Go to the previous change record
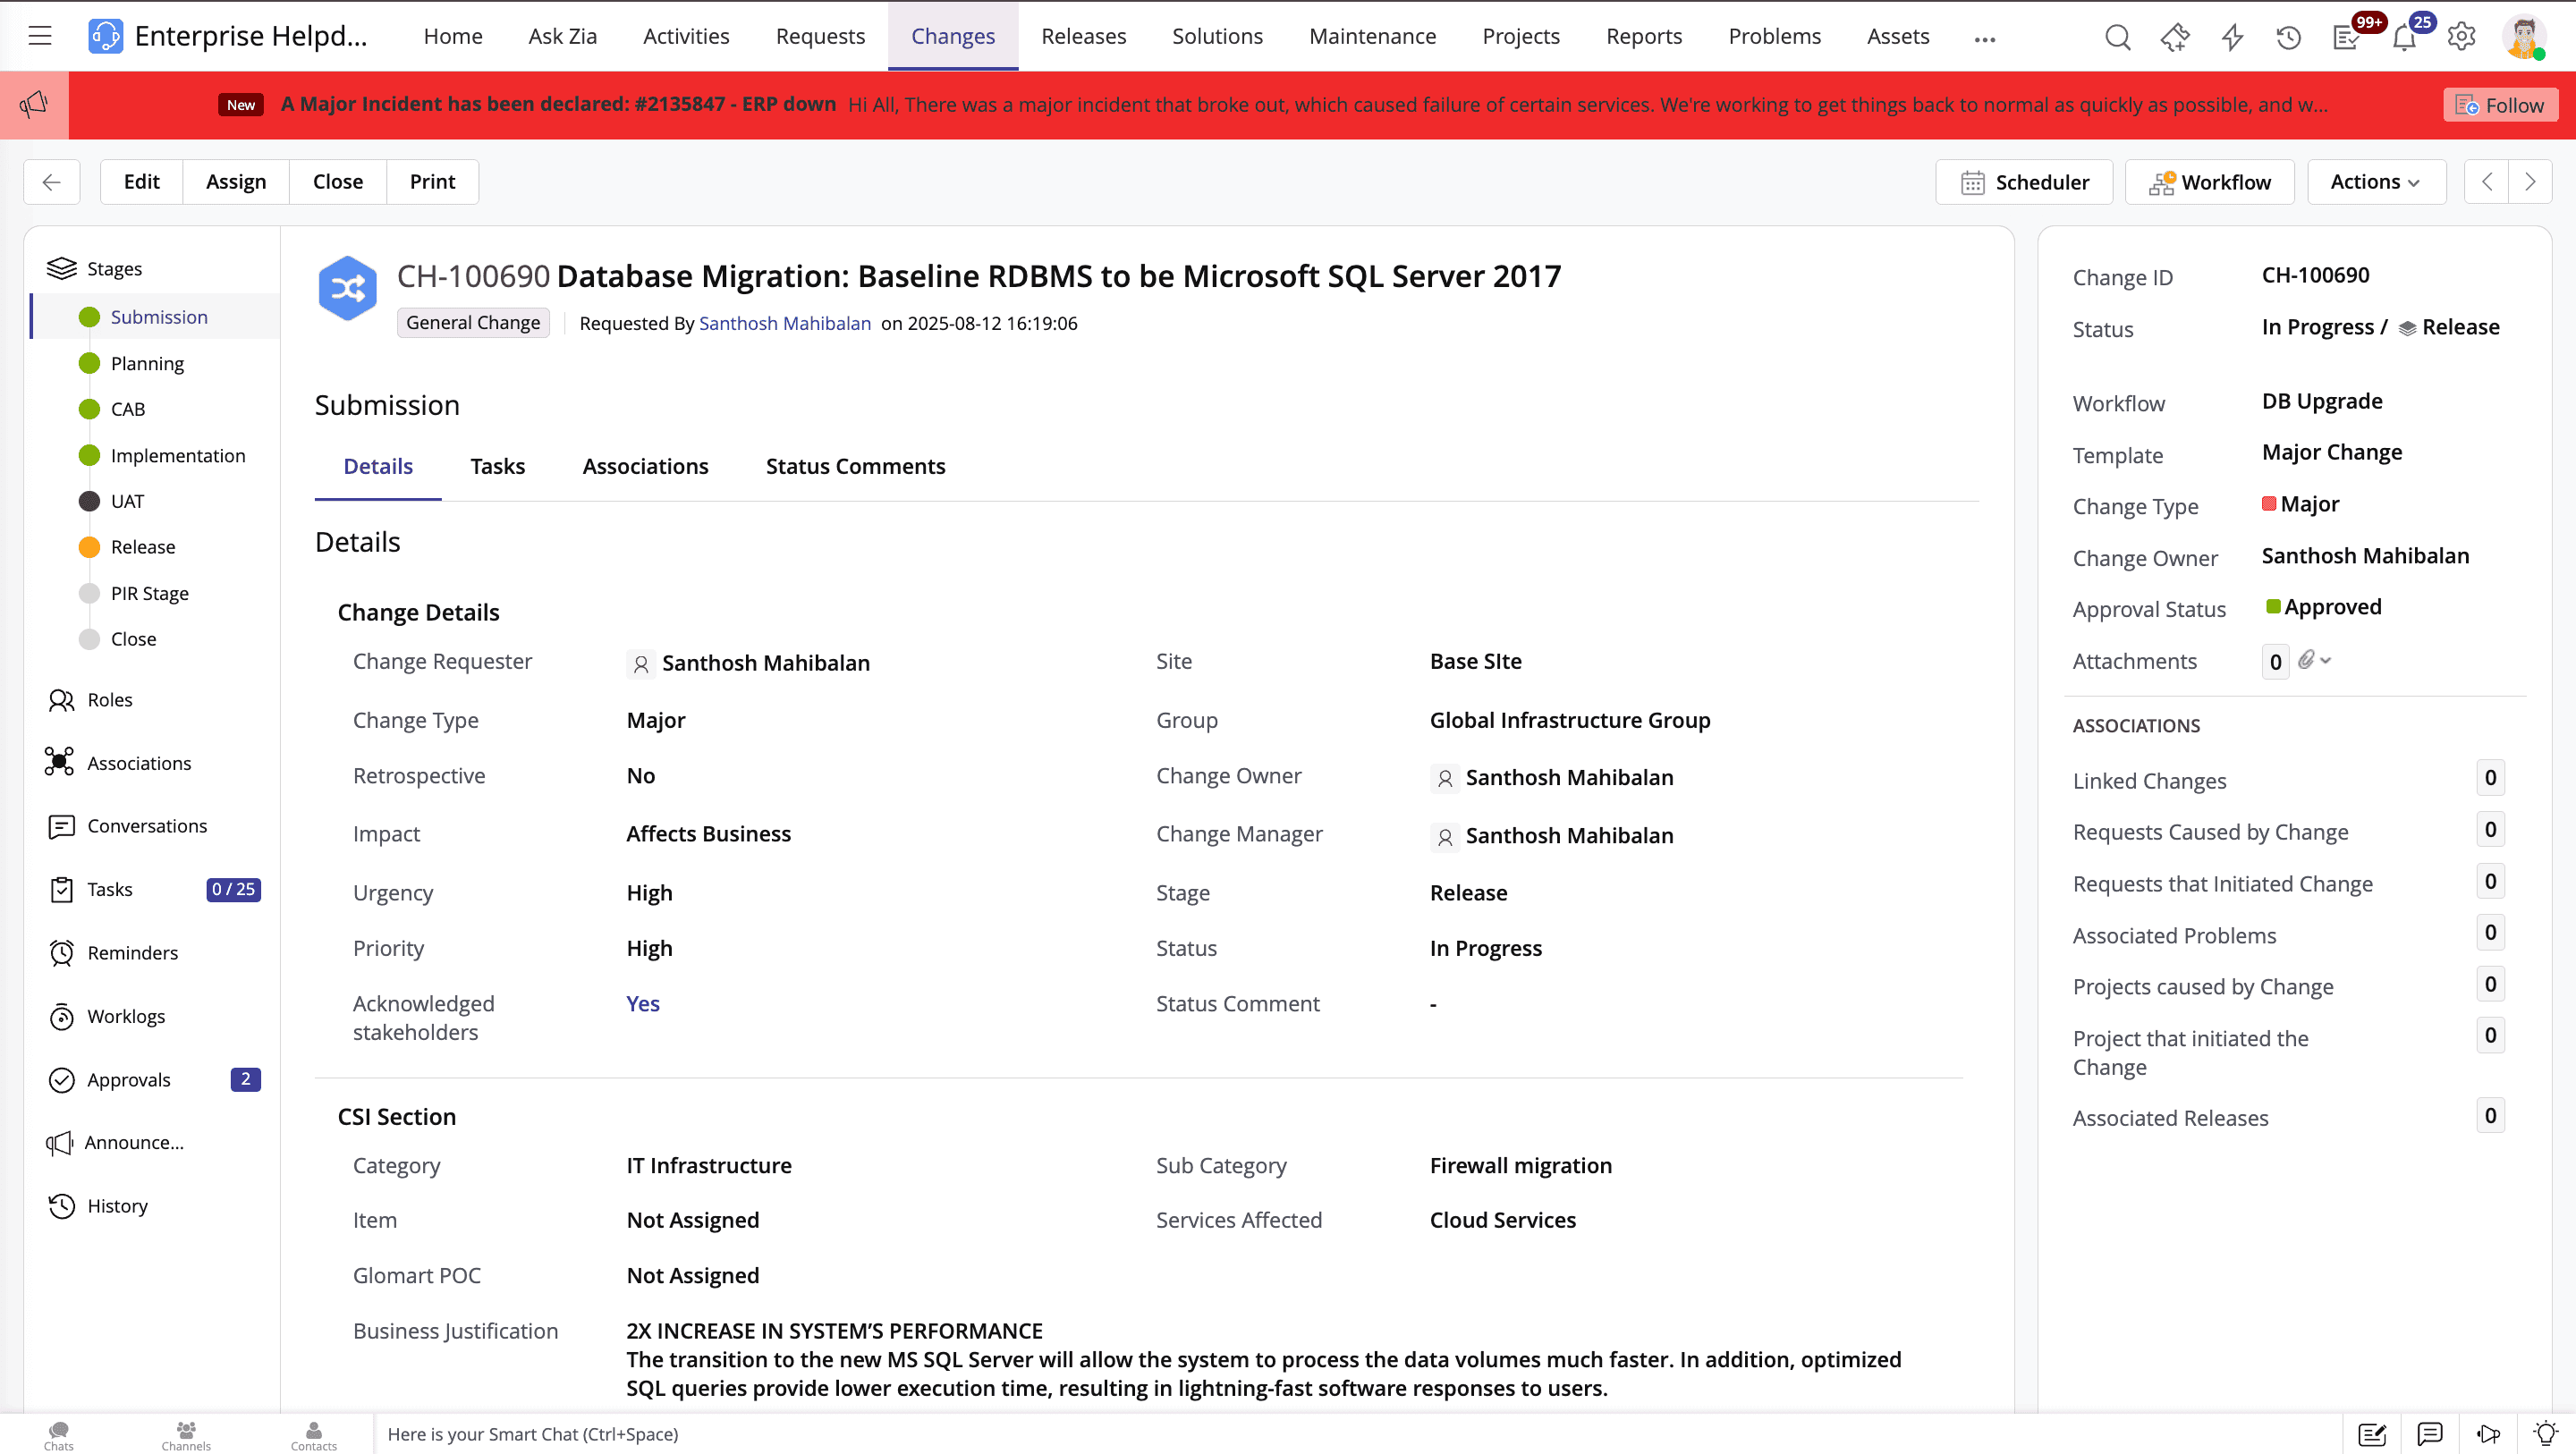The height and width of the screenshot is (1454, 2576). pyautogui.click(x=2487, y=182)
